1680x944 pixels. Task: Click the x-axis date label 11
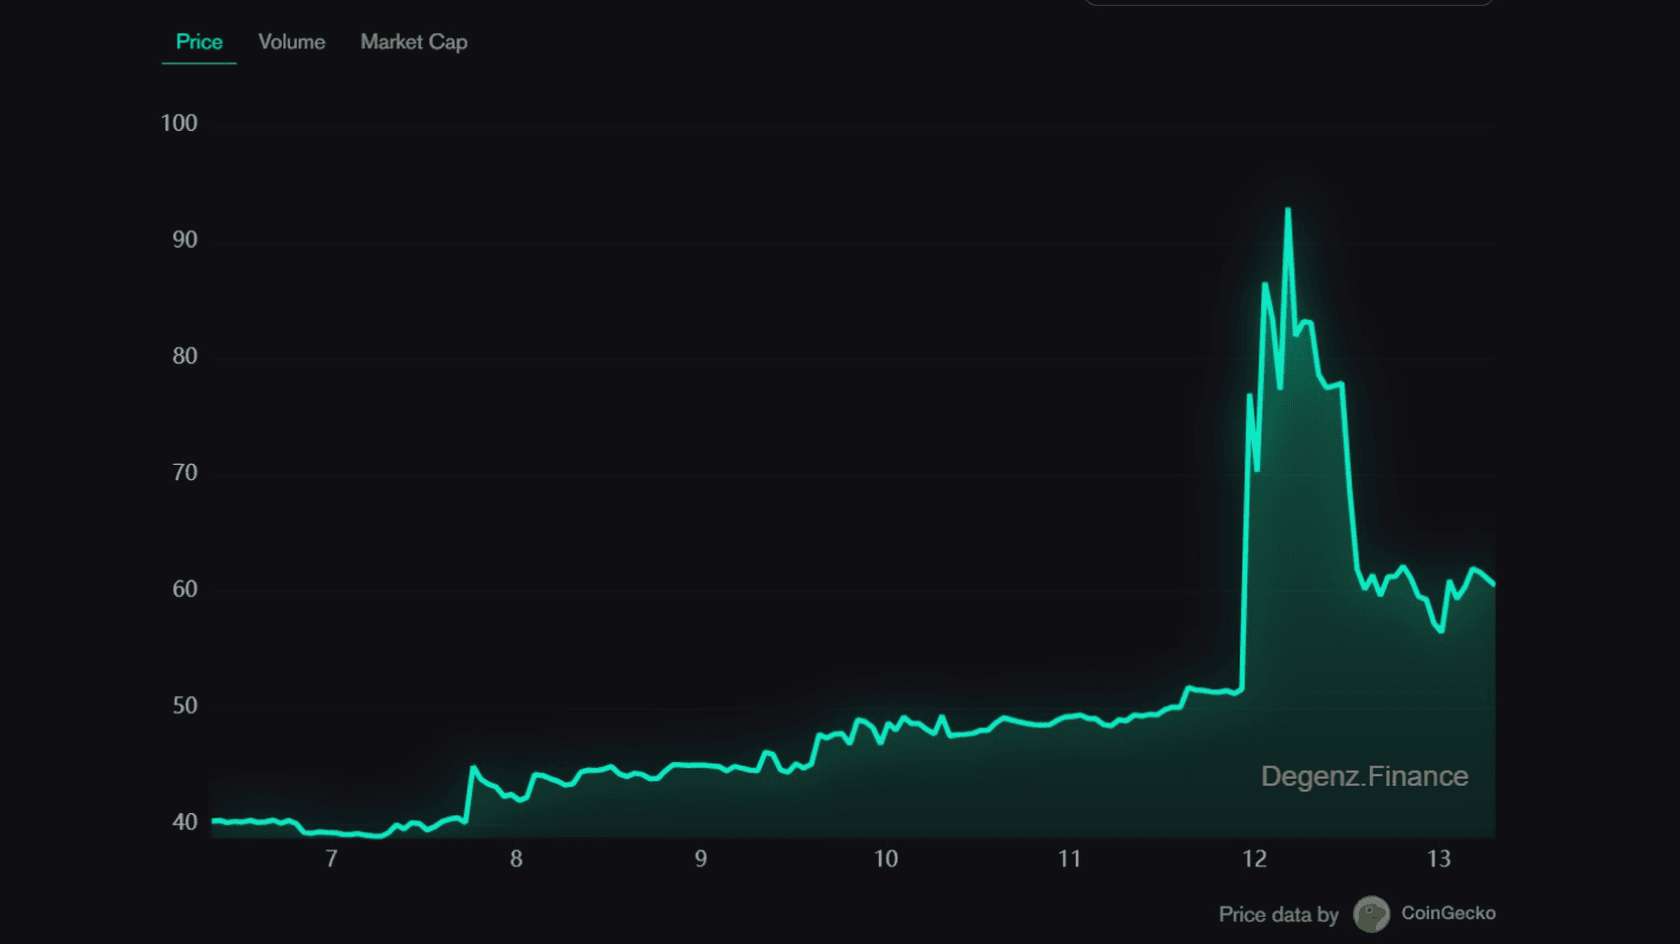coord(1070,859)
